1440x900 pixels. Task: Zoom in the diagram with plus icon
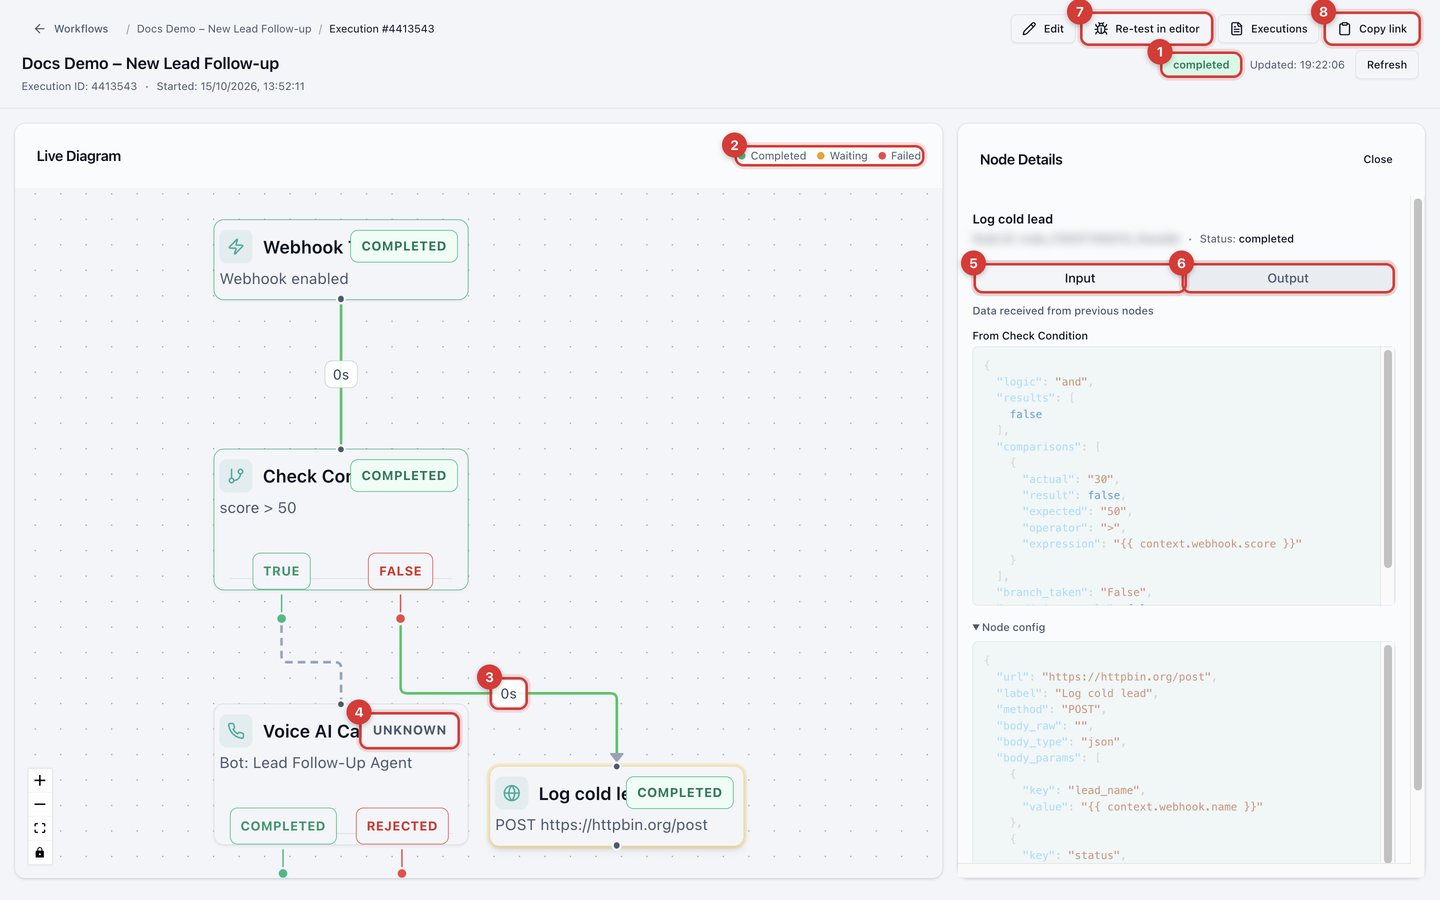[x=40, y=780]
